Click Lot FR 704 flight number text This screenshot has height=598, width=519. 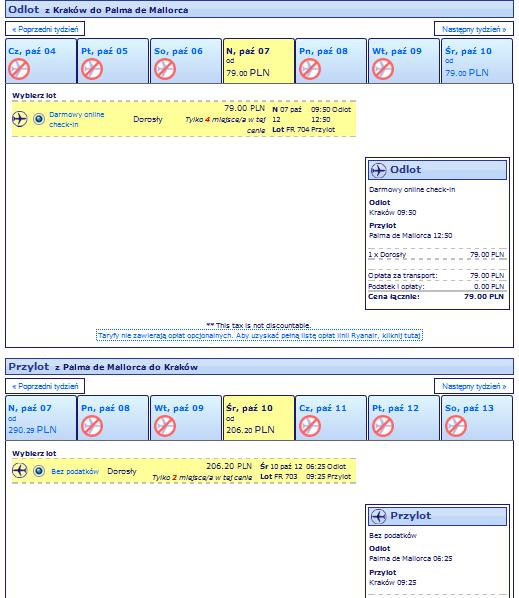[x=290, y=130]
